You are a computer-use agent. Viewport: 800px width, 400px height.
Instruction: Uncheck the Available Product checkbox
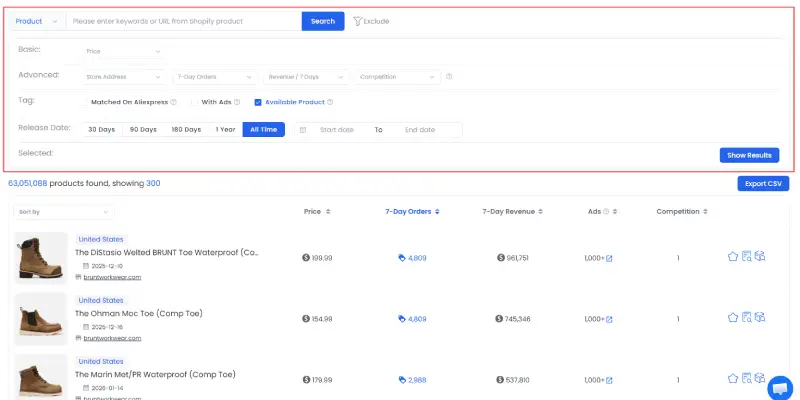tap(258, 102)
